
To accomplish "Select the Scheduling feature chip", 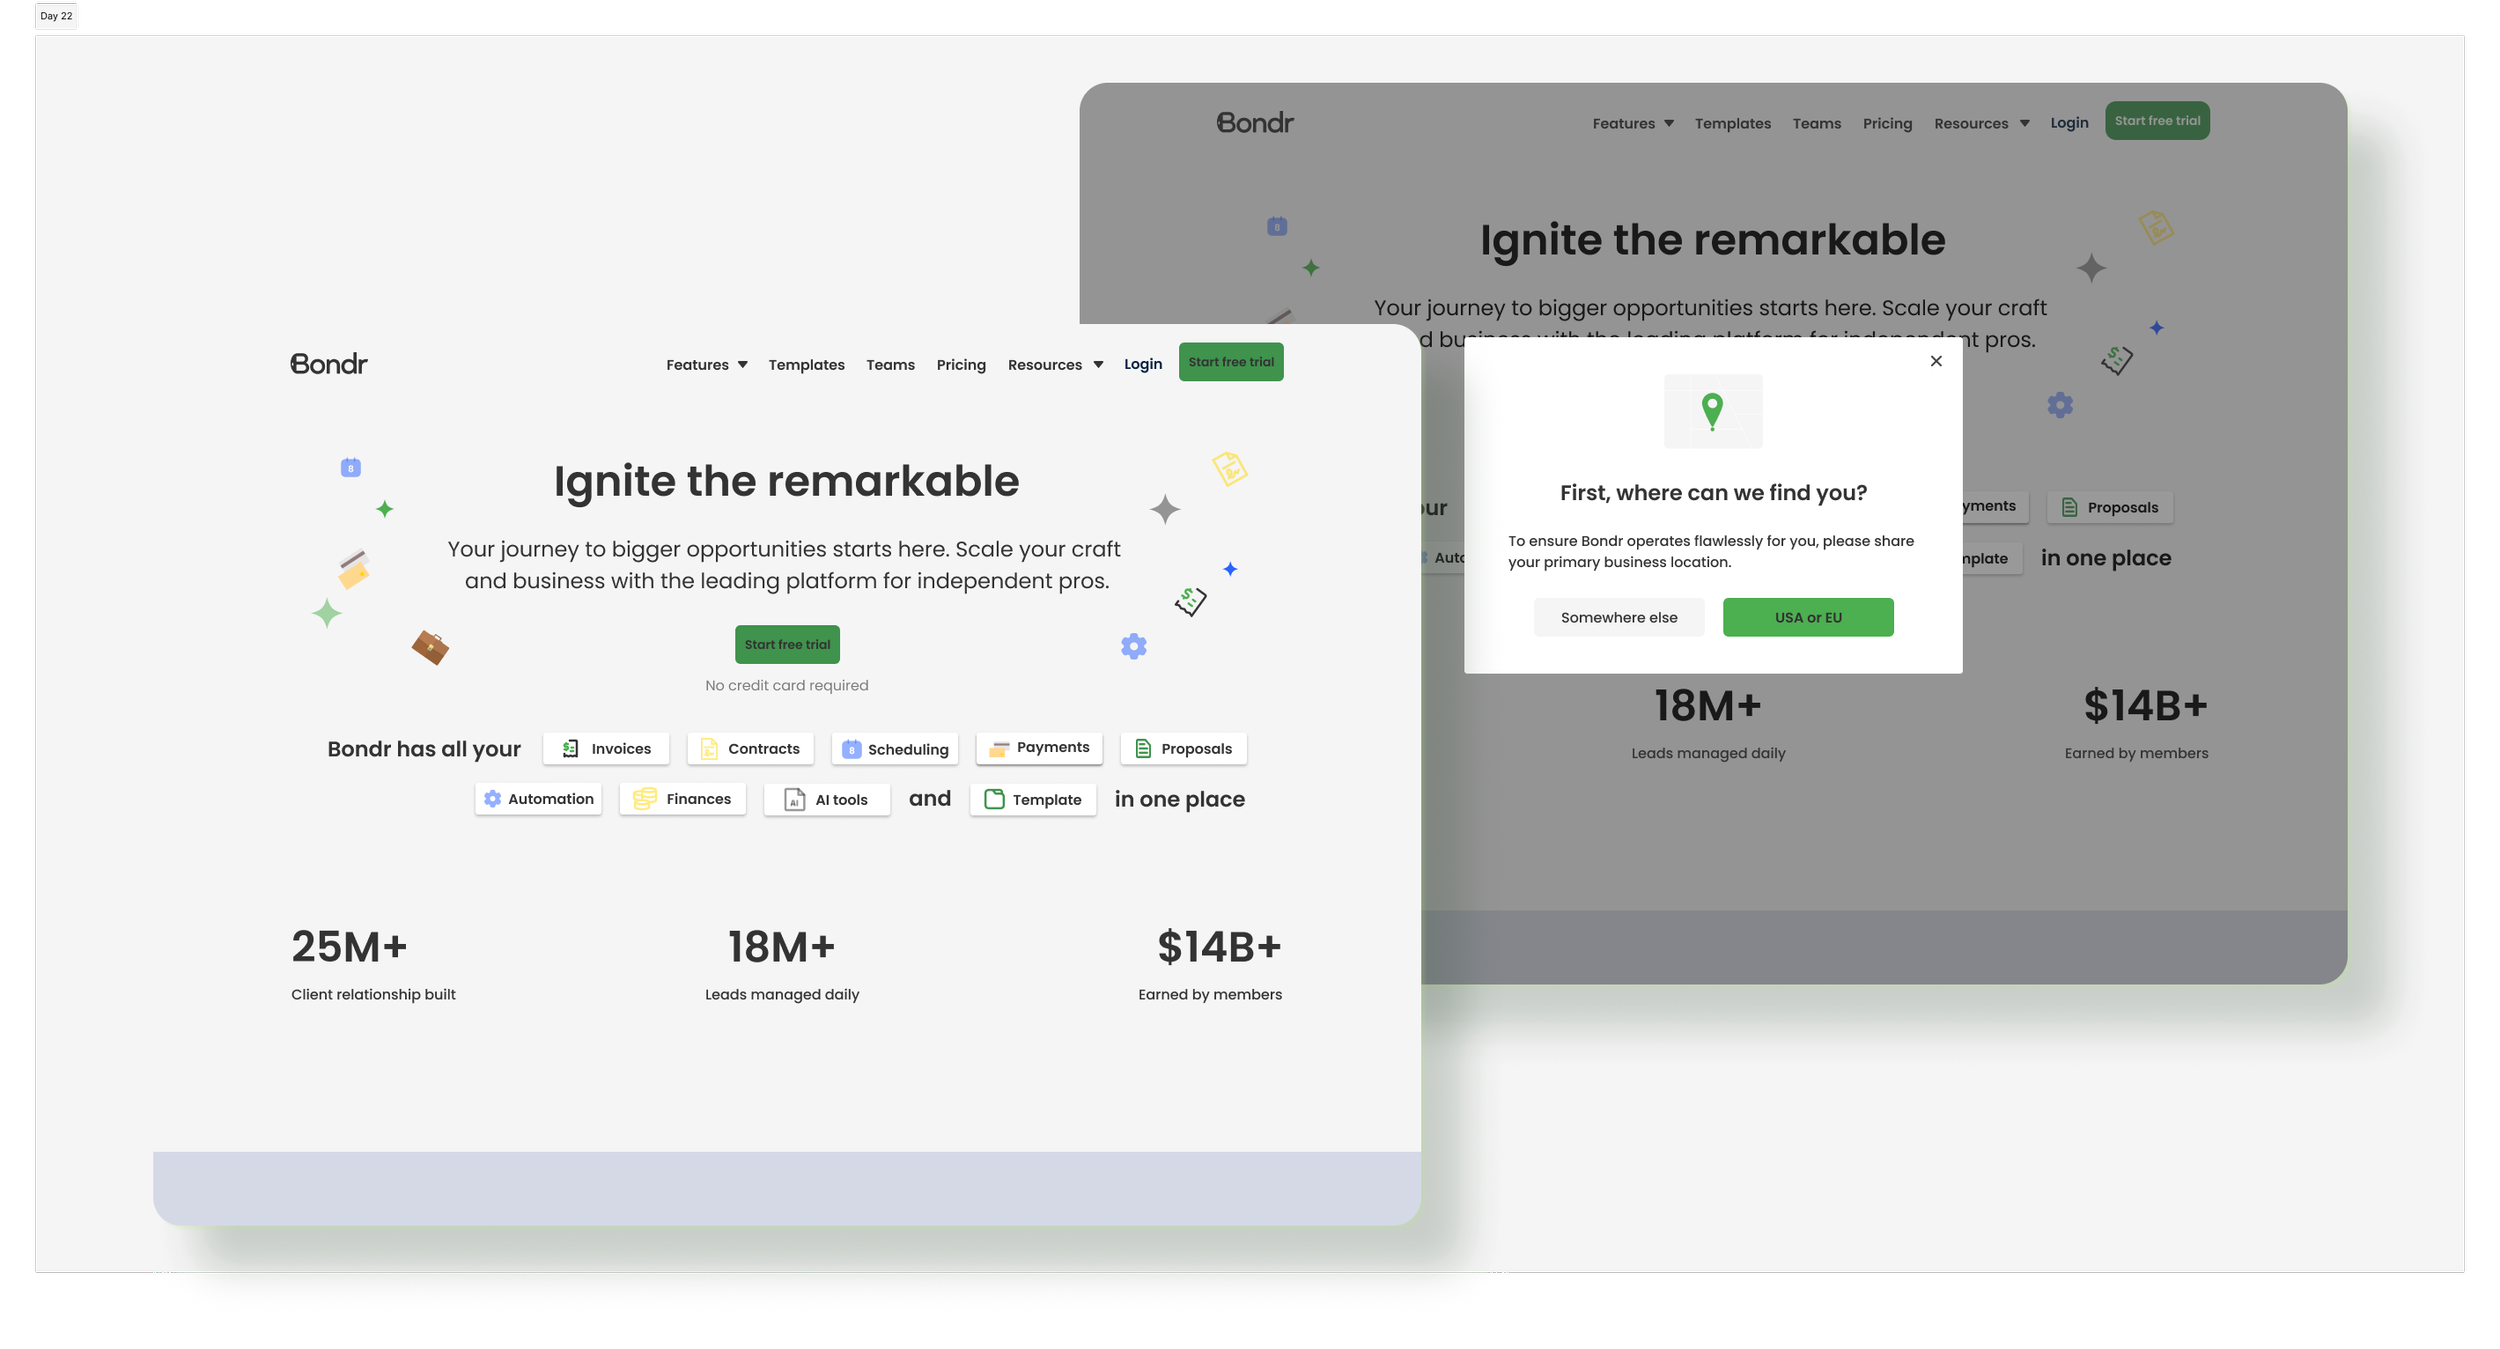I will [895, 749].
